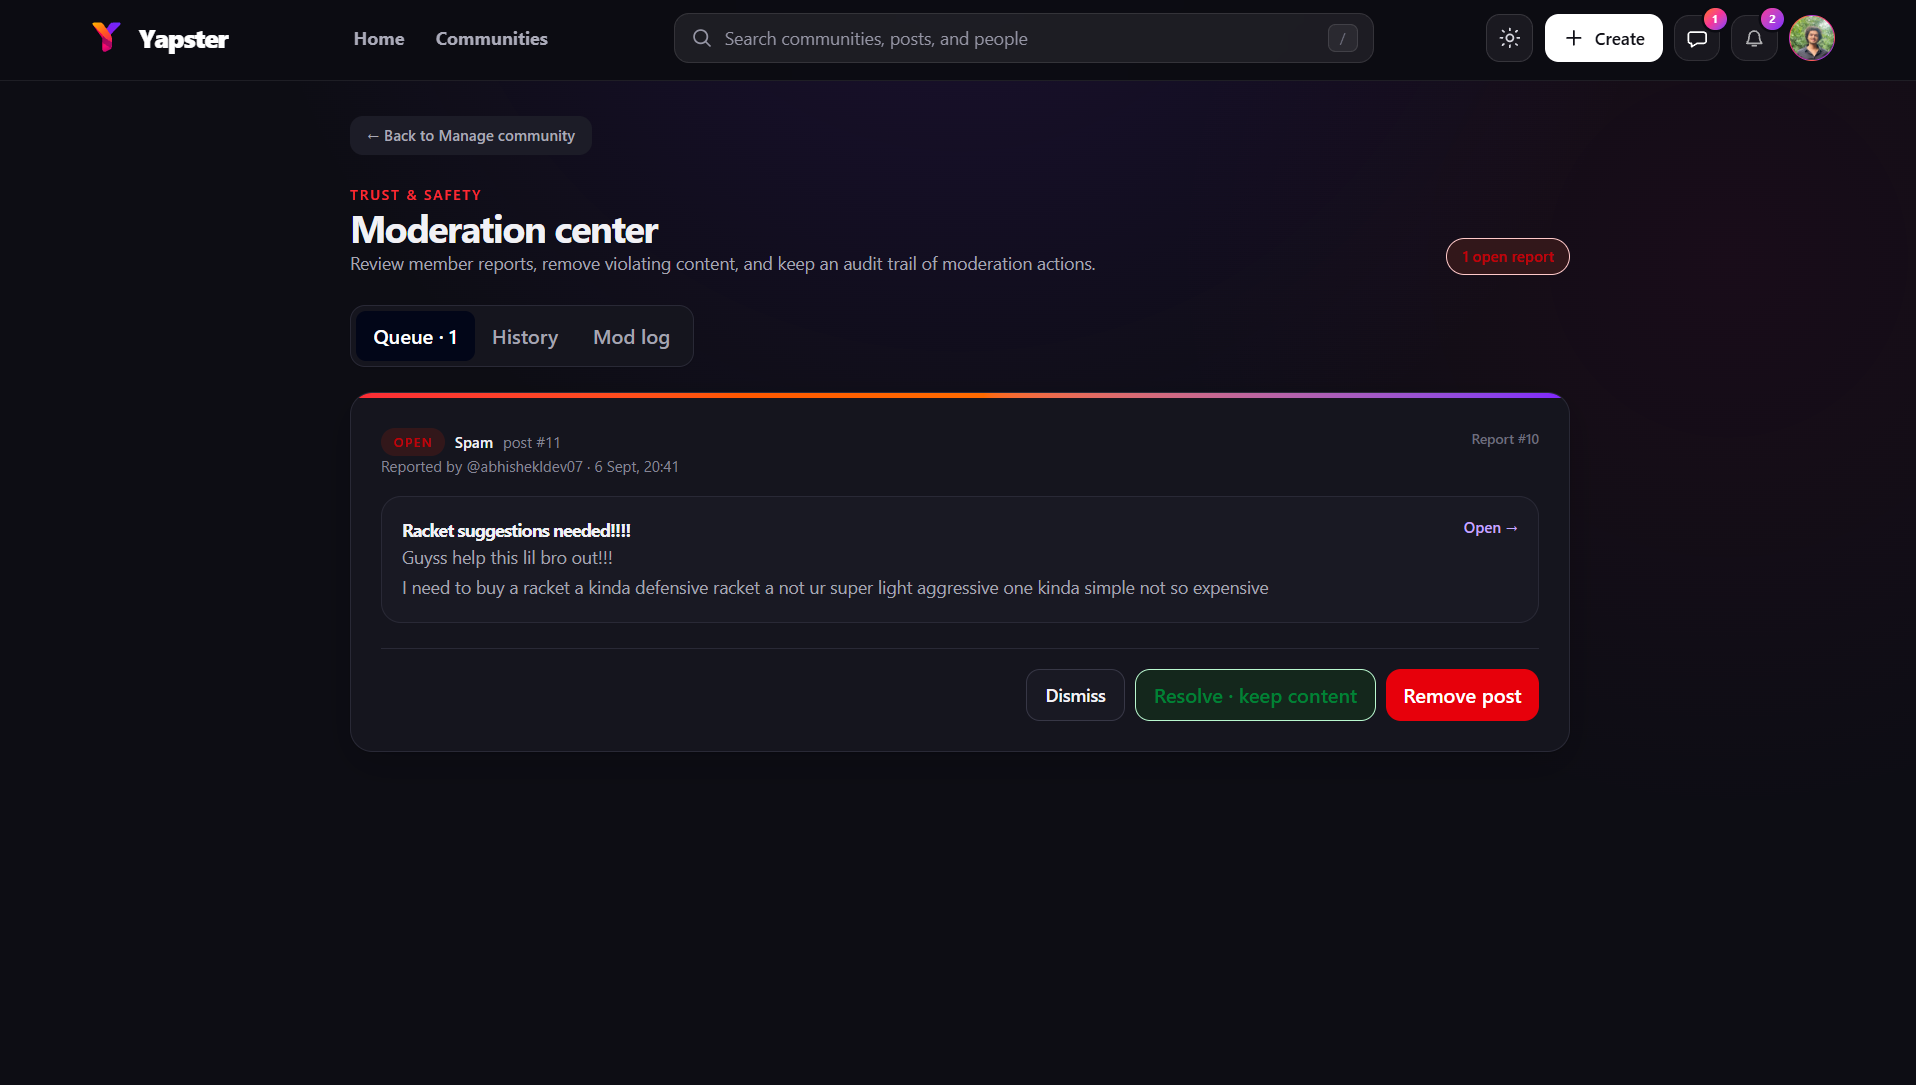Dismiss the spam report
The width and height of the screenshot is (1916, 1085).
pos(1075,695)
